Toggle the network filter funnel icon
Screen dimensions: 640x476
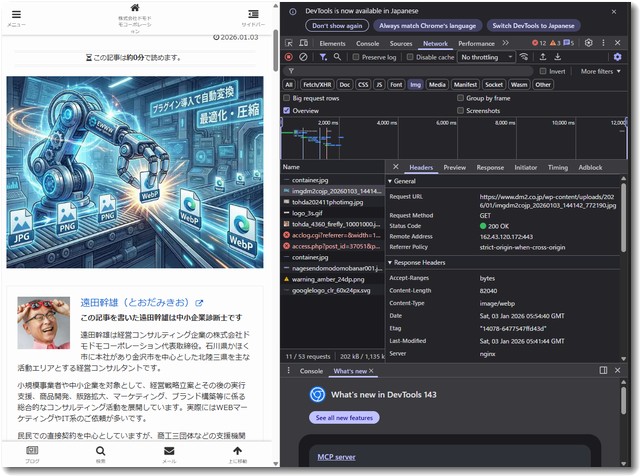323,57
